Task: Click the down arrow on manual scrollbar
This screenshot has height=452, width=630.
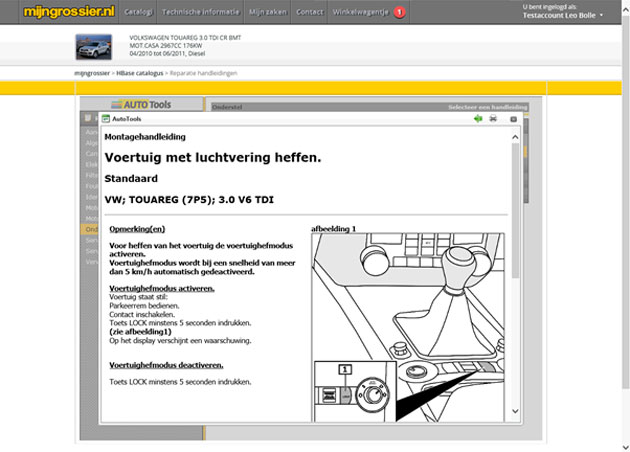Action: pyautogui.click(x=515, y=411)
